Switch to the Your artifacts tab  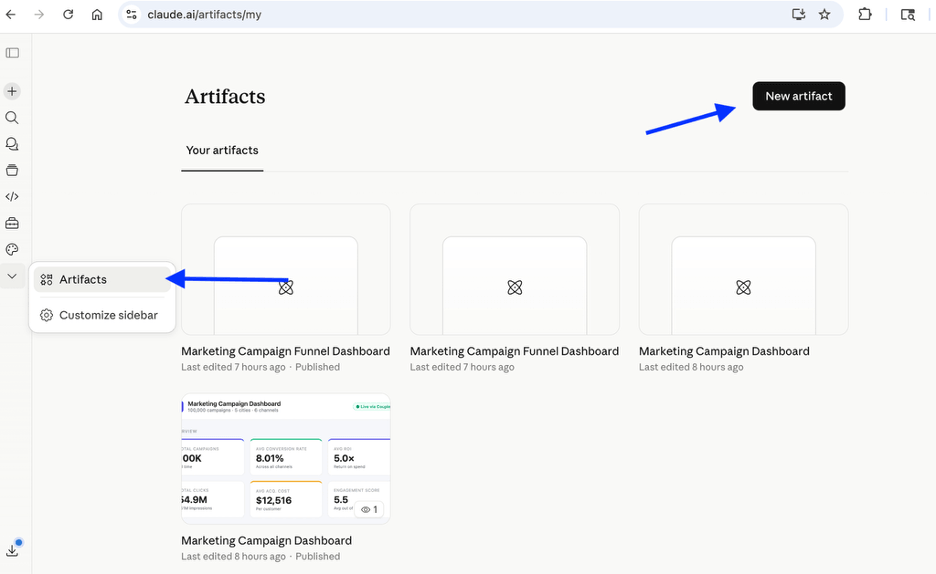tap(222, 150)
